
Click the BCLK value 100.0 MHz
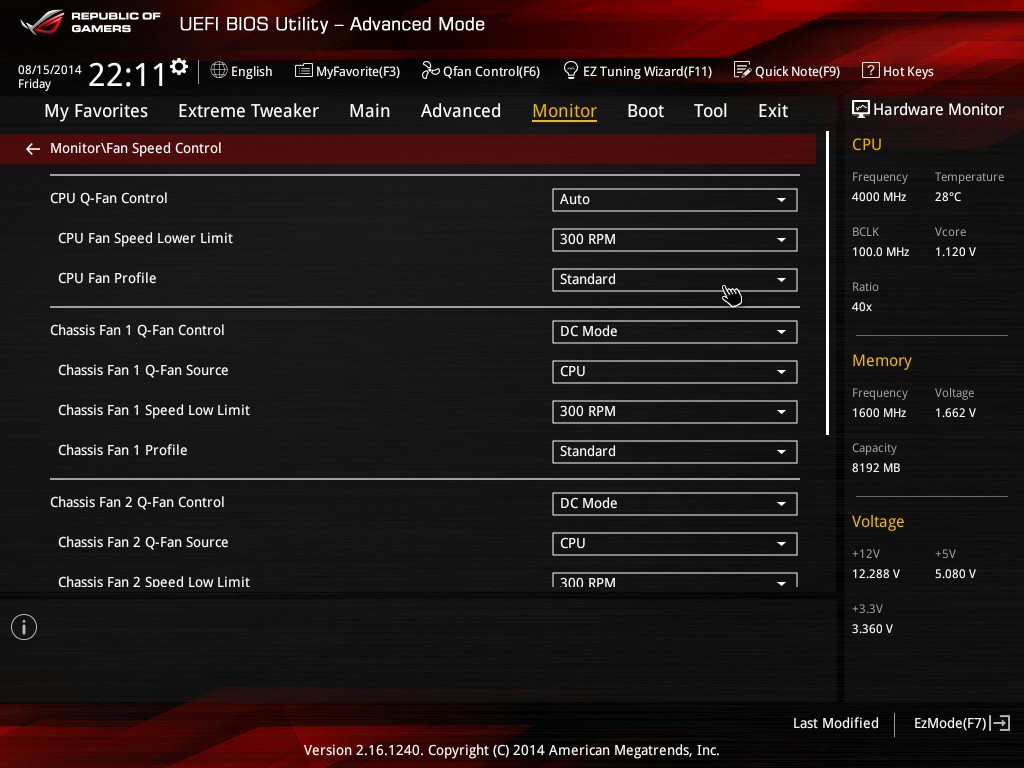tap(880, 251)
